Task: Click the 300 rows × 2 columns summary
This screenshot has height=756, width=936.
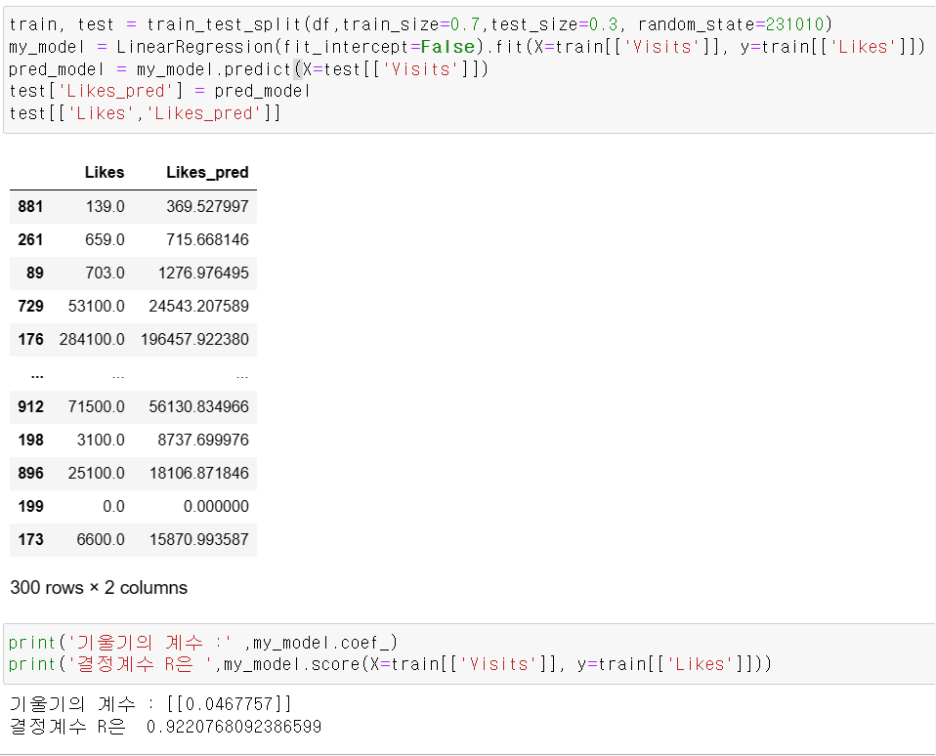Action: [x=98, y=588]
